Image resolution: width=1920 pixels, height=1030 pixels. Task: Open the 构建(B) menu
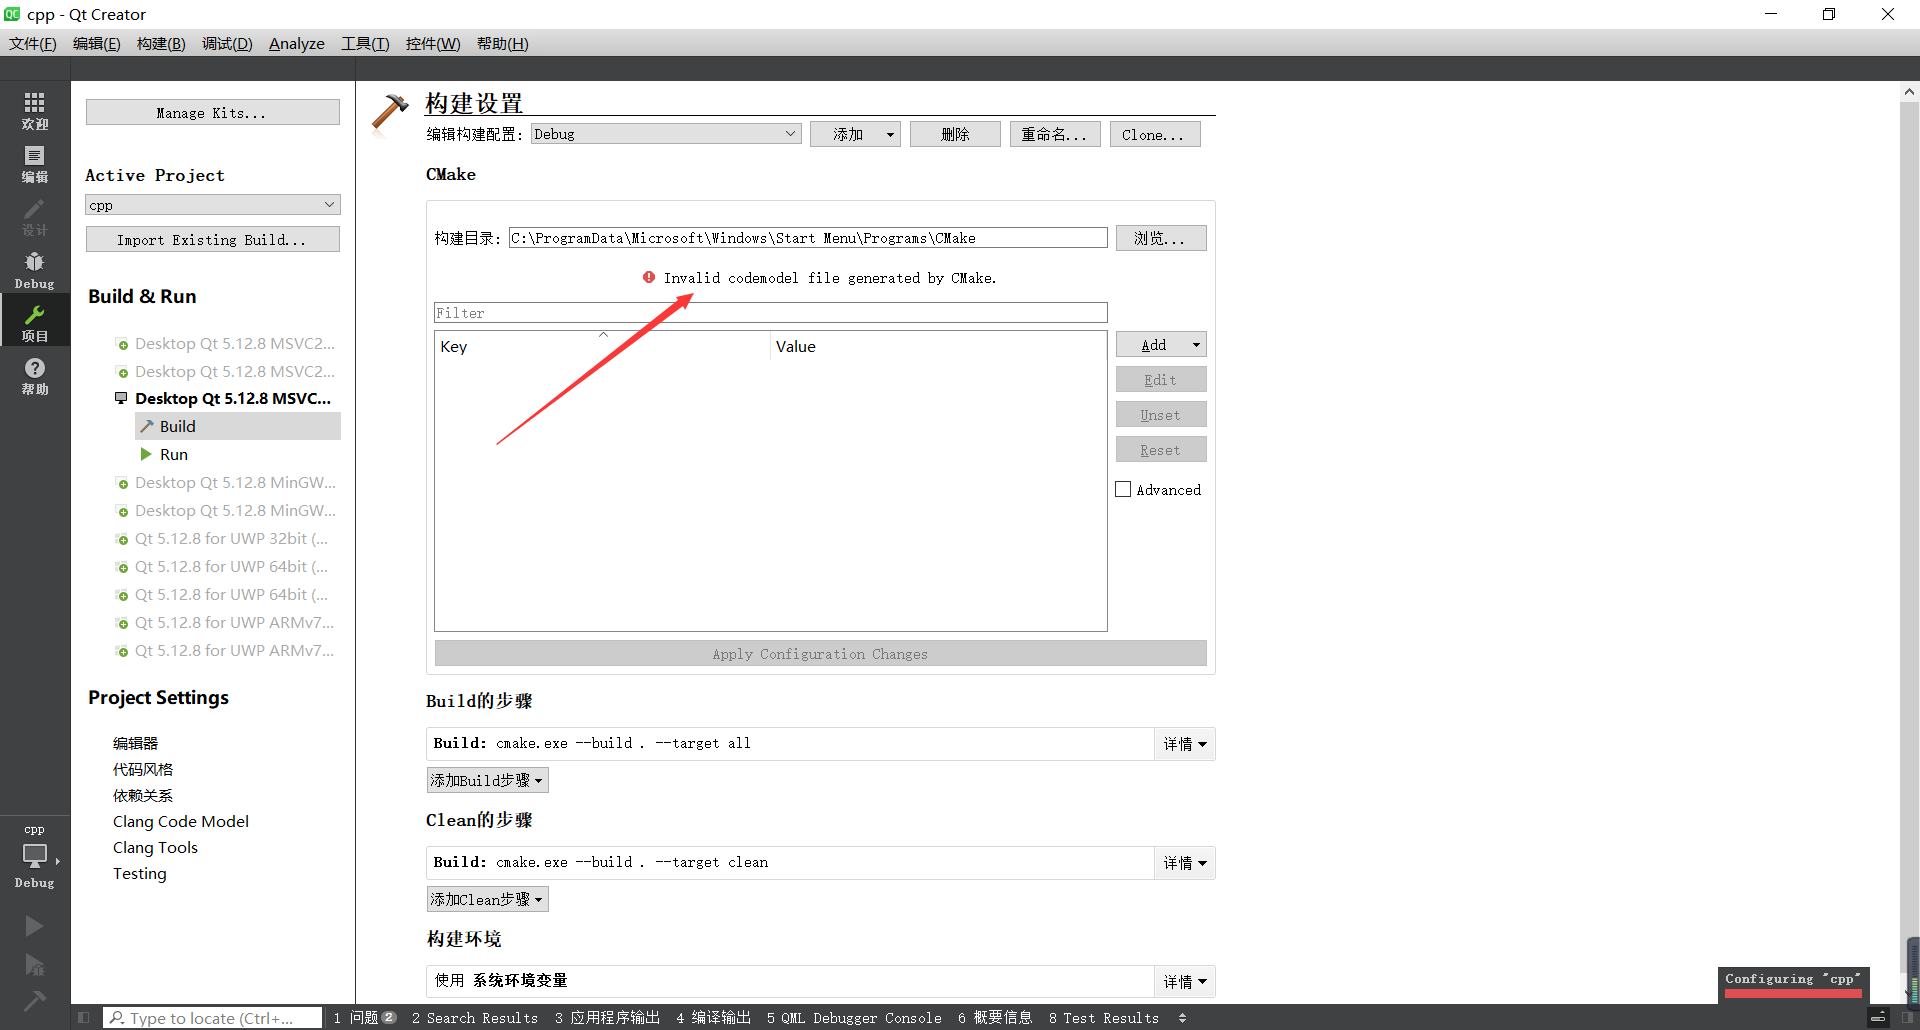coord(161,44)
